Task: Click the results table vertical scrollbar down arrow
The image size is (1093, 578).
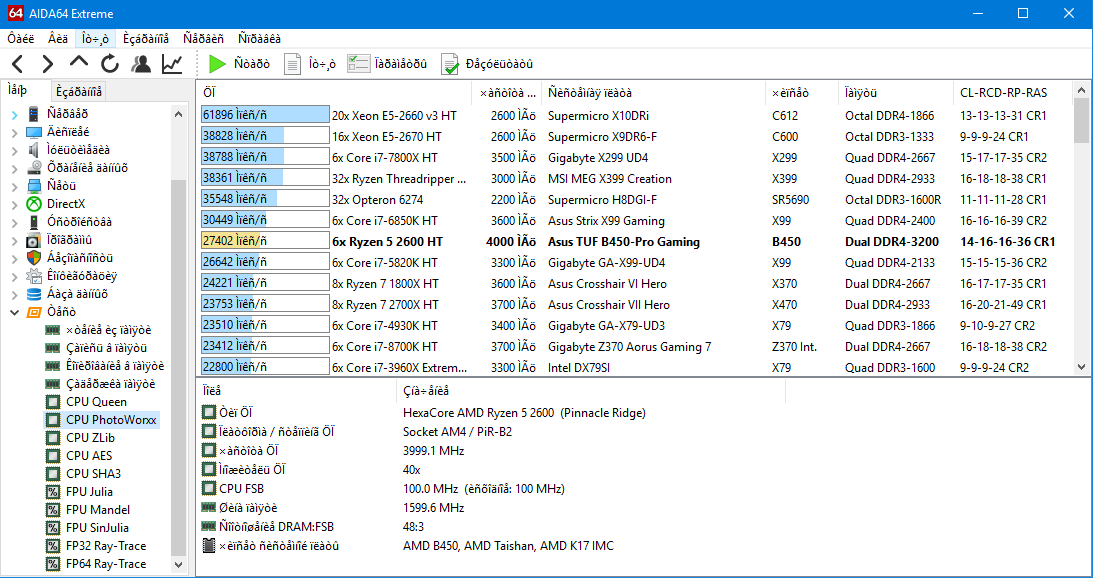Action: click(x=1081, y=367)
